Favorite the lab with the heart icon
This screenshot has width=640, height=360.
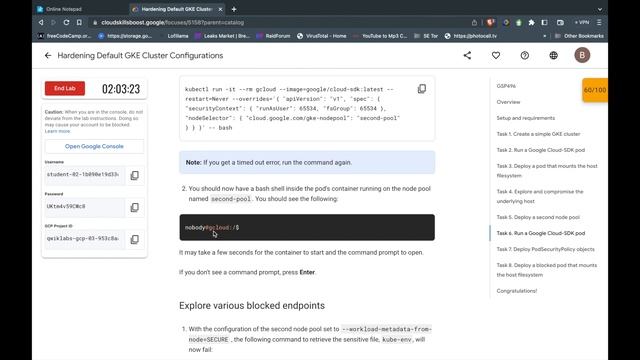click(x=496, y=56)
